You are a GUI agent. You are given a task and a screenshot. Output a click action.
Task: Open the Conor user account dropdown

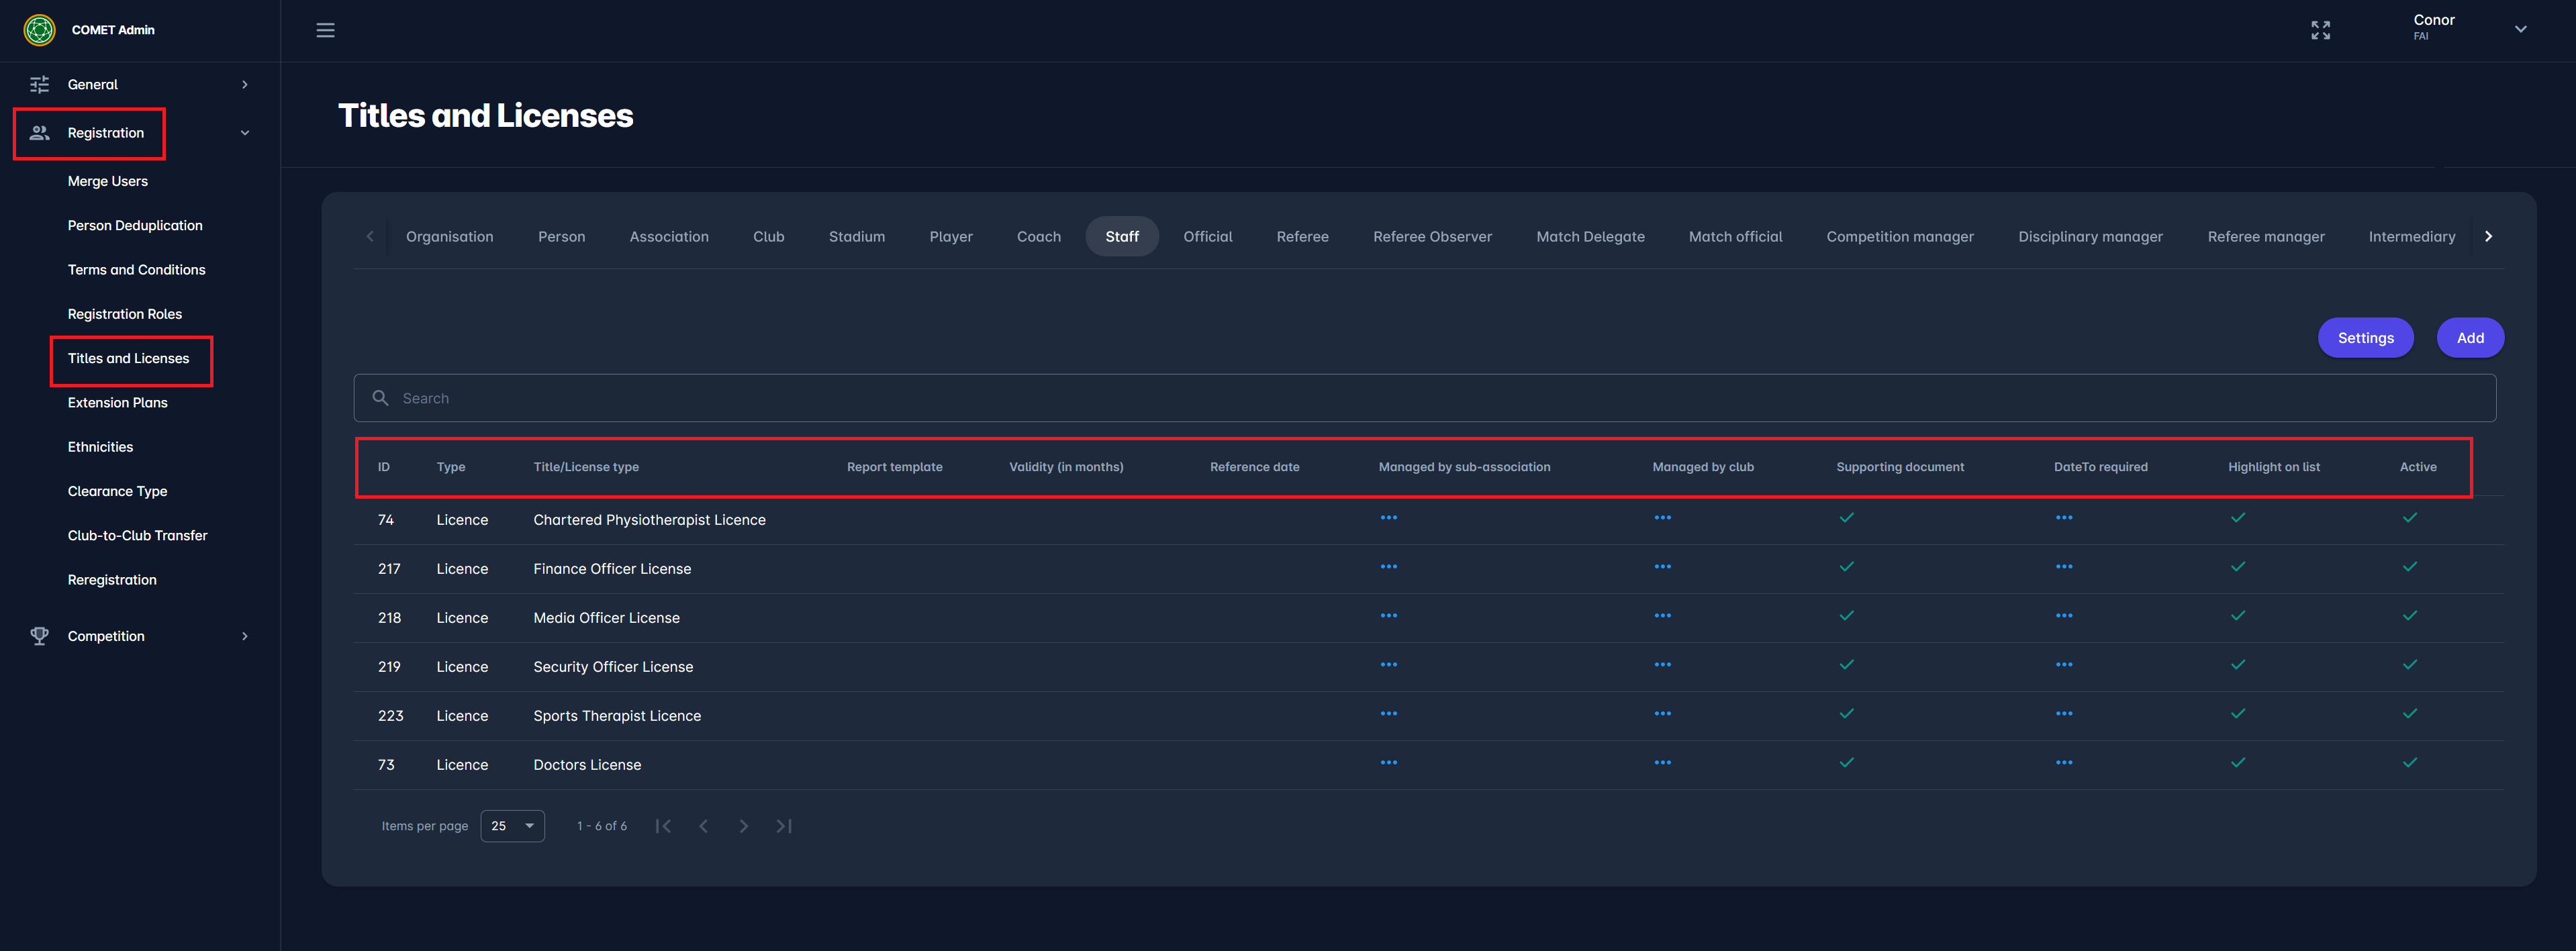[x=2520, y=29]
